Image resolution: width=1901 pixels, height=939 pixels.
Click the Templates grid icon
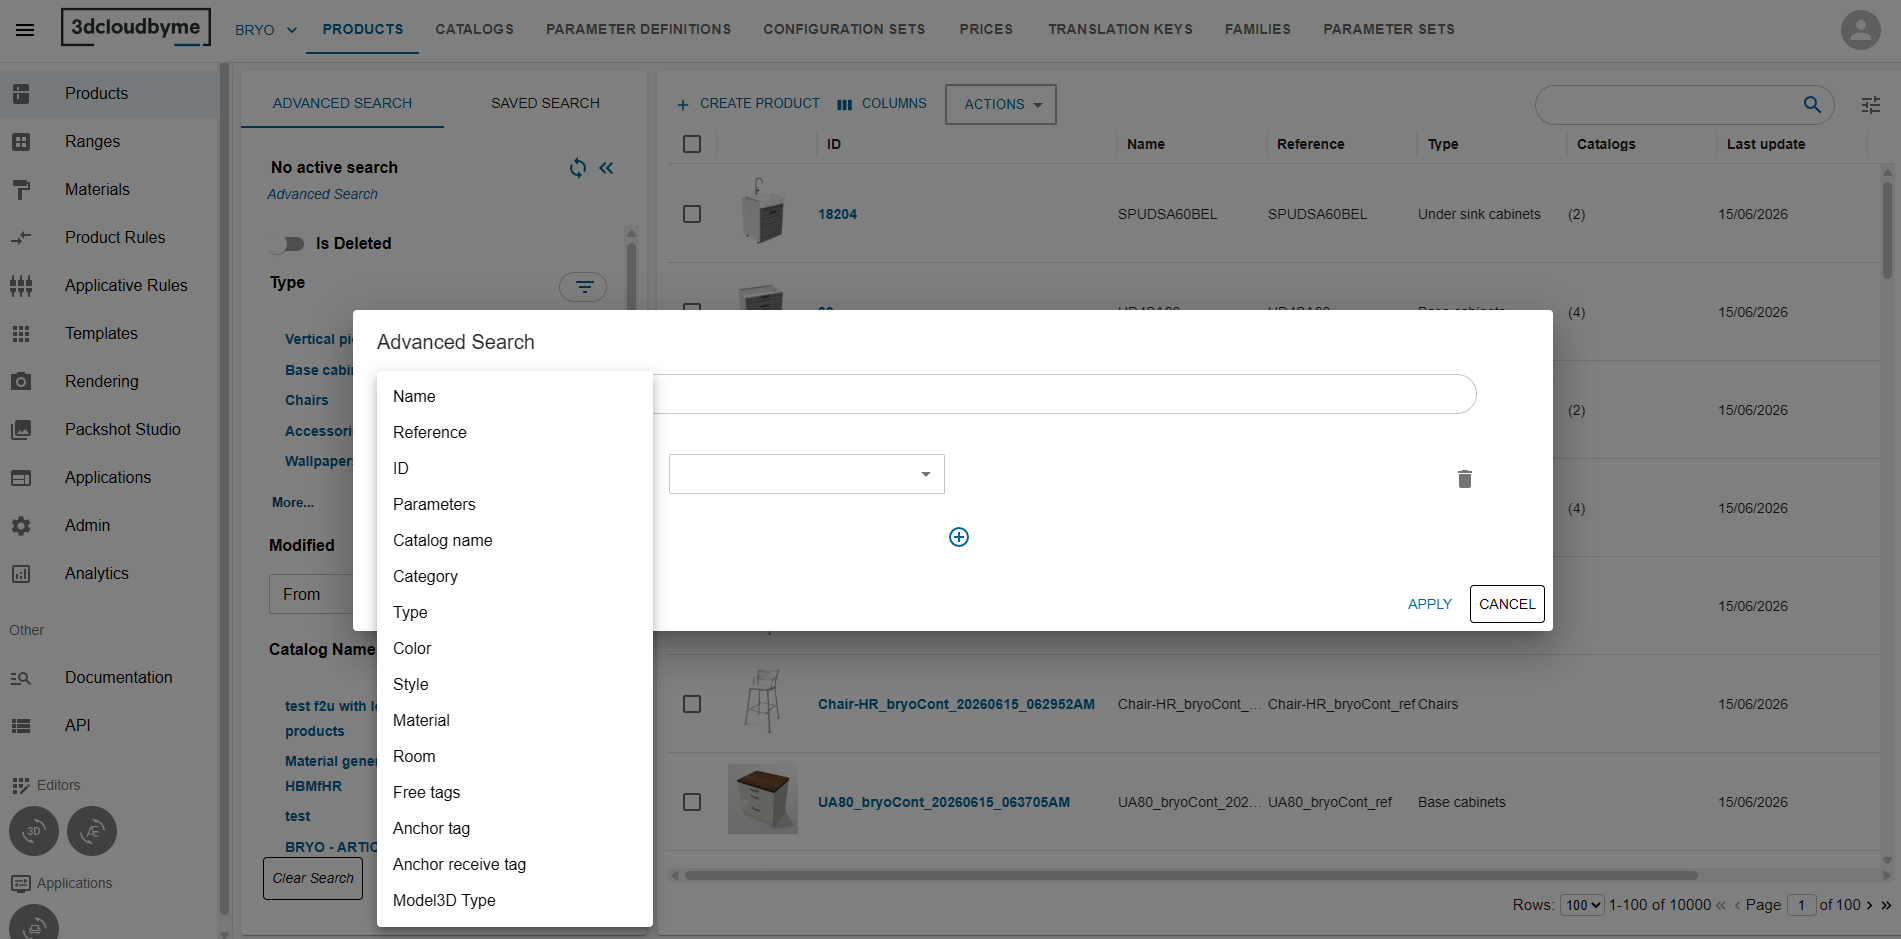(21, 334)
